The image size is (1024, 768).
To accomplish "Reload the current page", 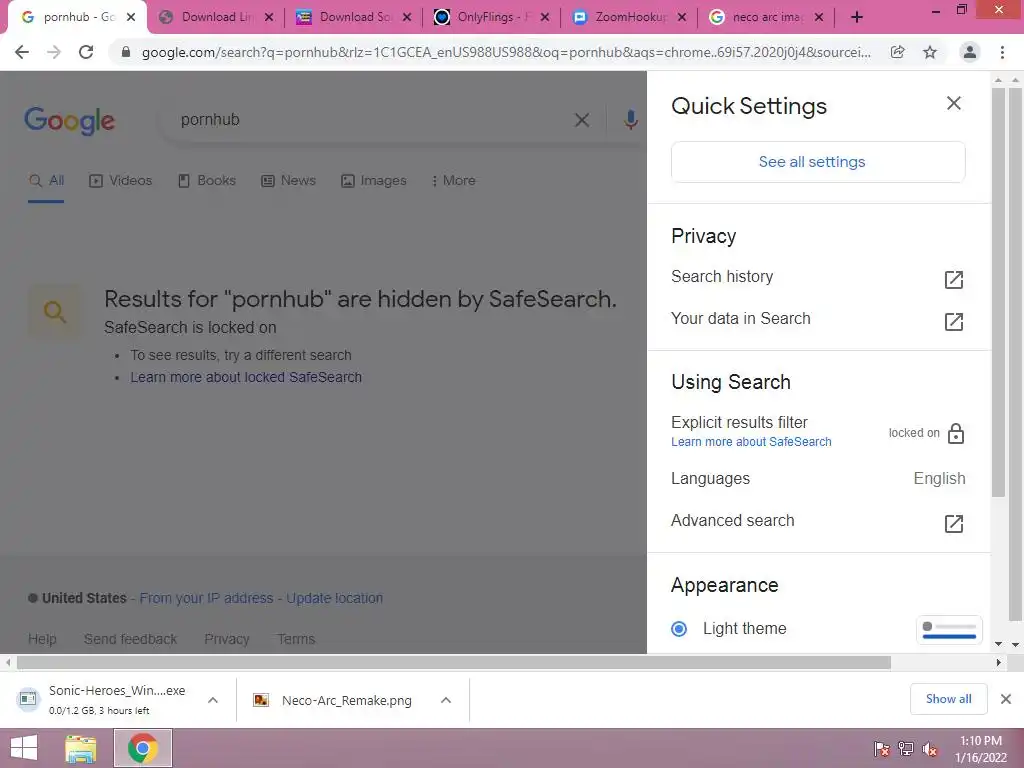I will [86, 52].
